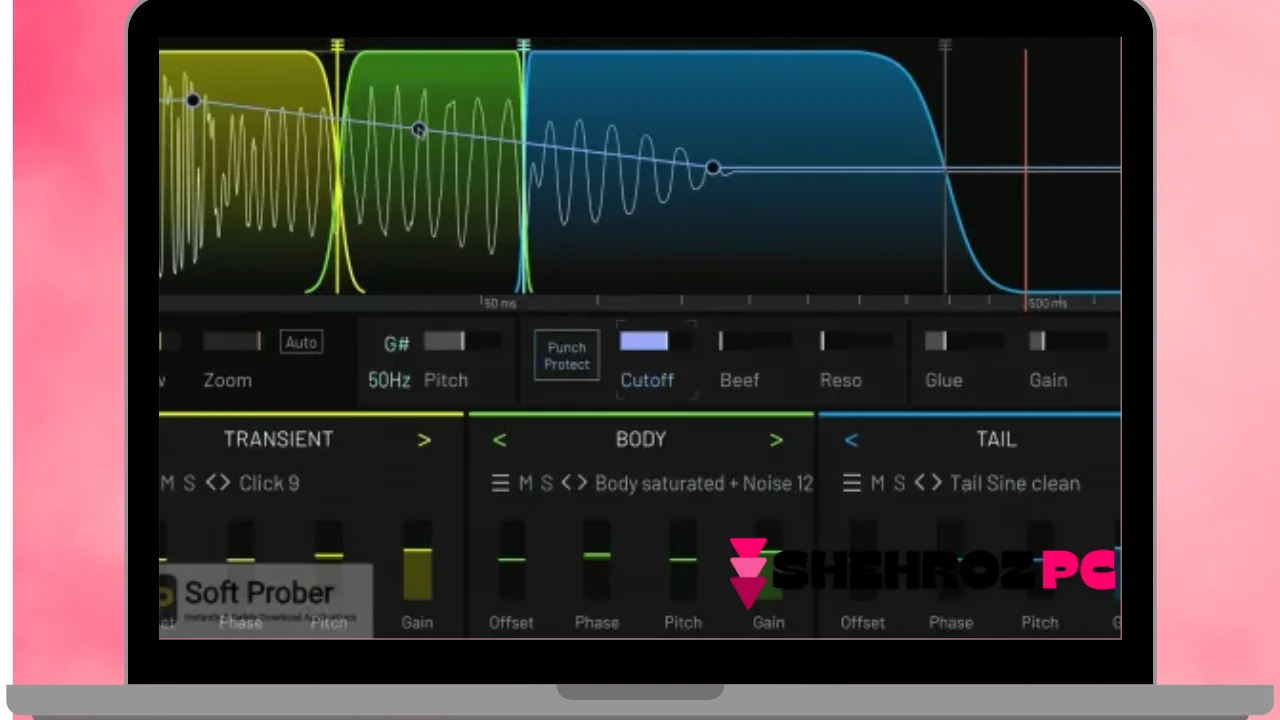Select the yellow transient crossover handle at top
This screenshot has width=1280, height=720.
pos(338,46)
